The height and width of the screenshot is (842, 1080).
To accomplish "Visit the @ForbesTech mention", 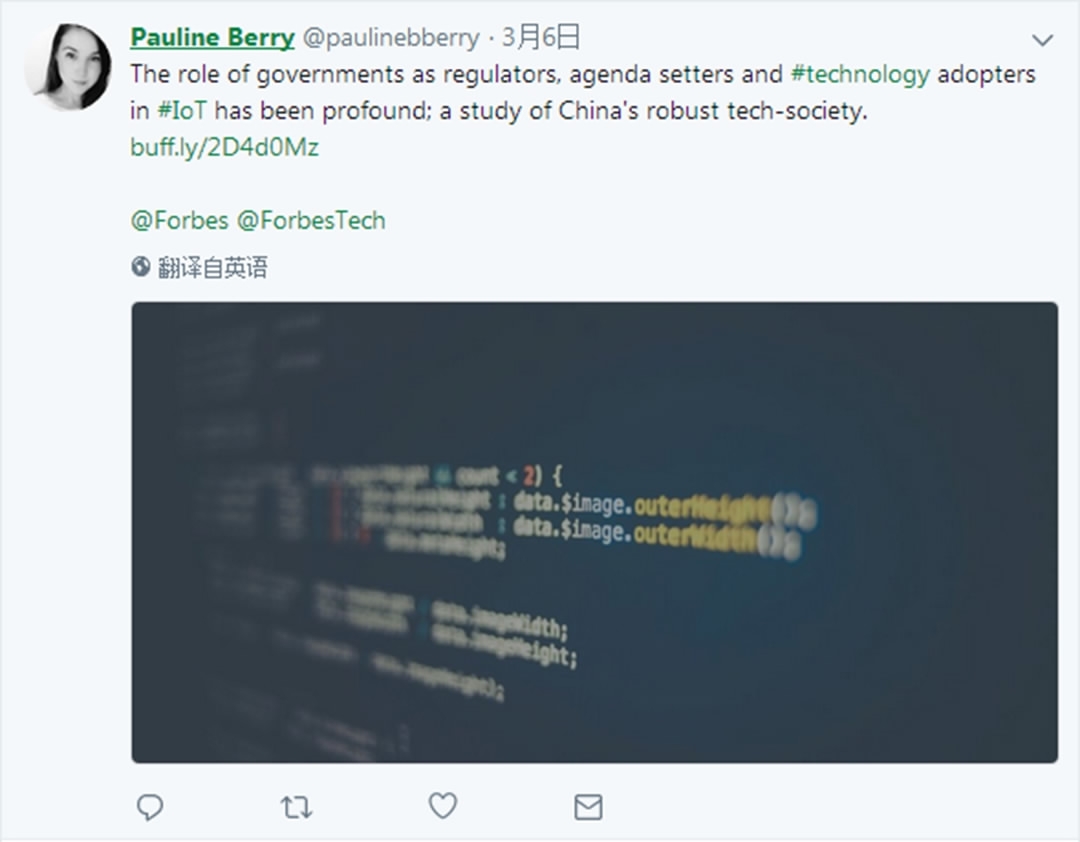I will tap(311, 220).
